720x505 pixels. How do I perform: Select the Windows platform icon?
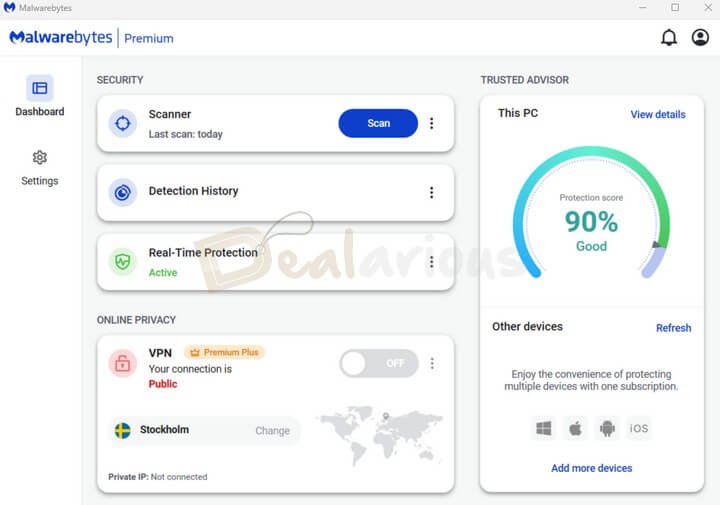544,428
